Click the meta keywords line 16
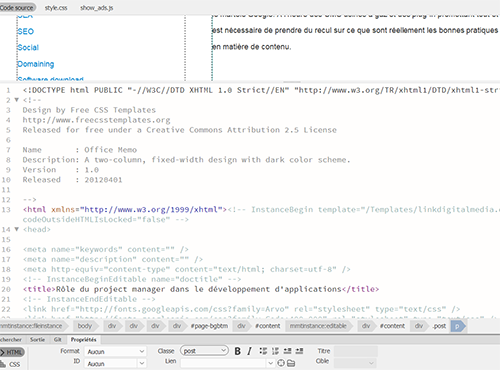 pos(106,249)
